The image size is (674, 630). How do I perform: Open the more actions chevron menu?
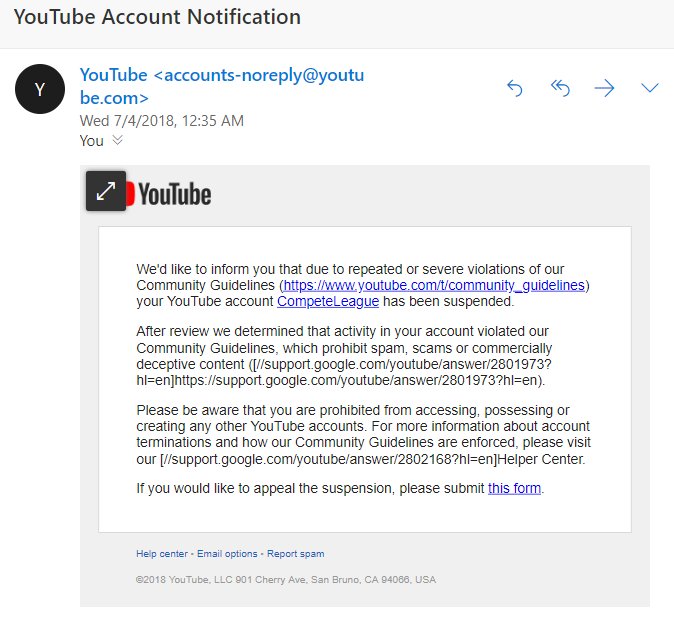pos(649,88)
